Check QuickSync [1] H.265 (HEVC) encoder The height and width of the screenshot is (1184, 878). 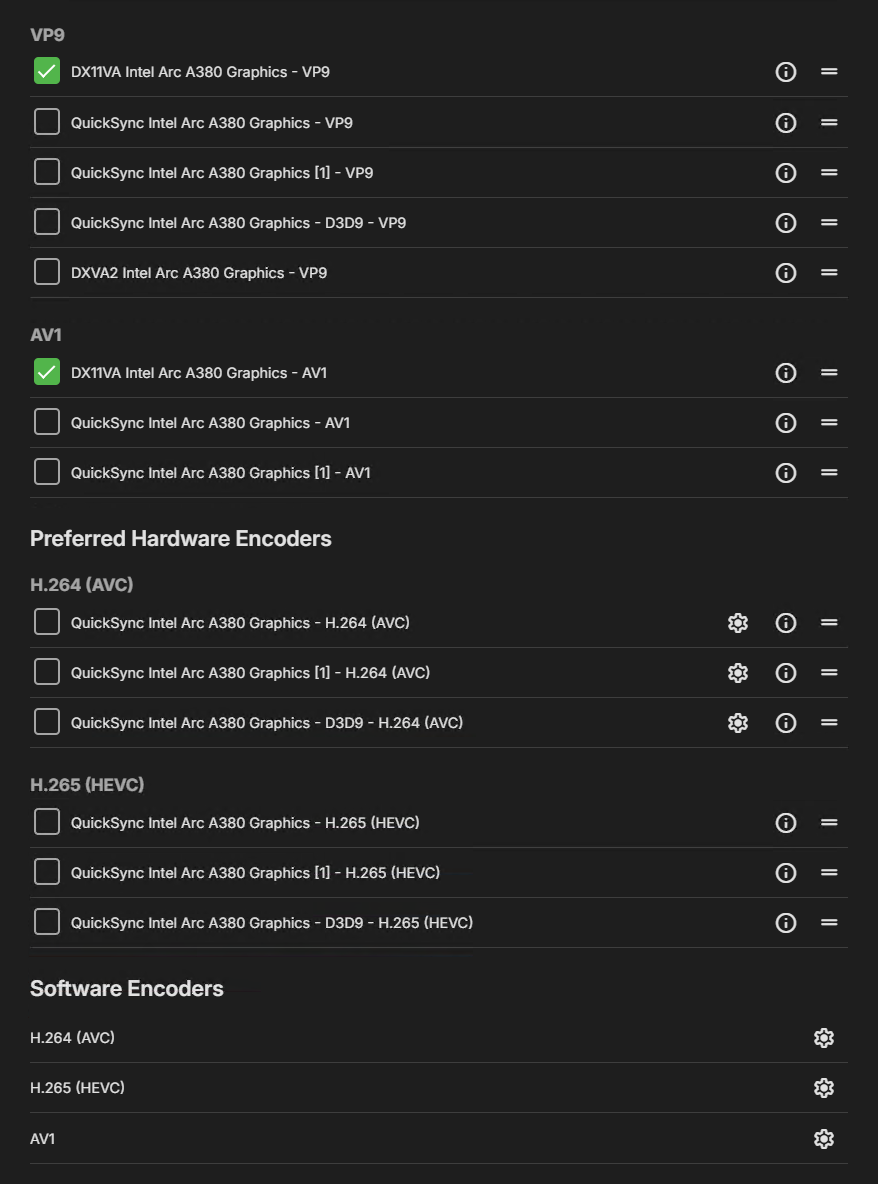[47, 872]
